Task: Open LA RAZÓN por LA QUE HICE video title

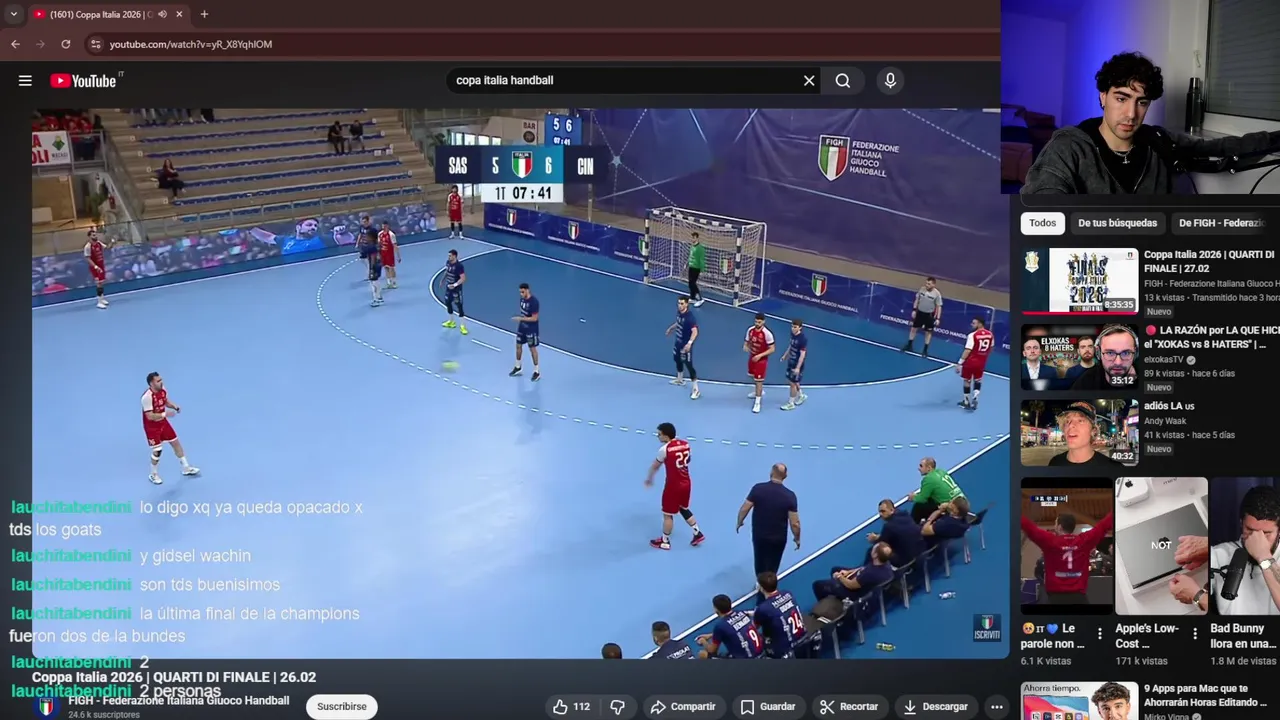Action: point(1211,337)
